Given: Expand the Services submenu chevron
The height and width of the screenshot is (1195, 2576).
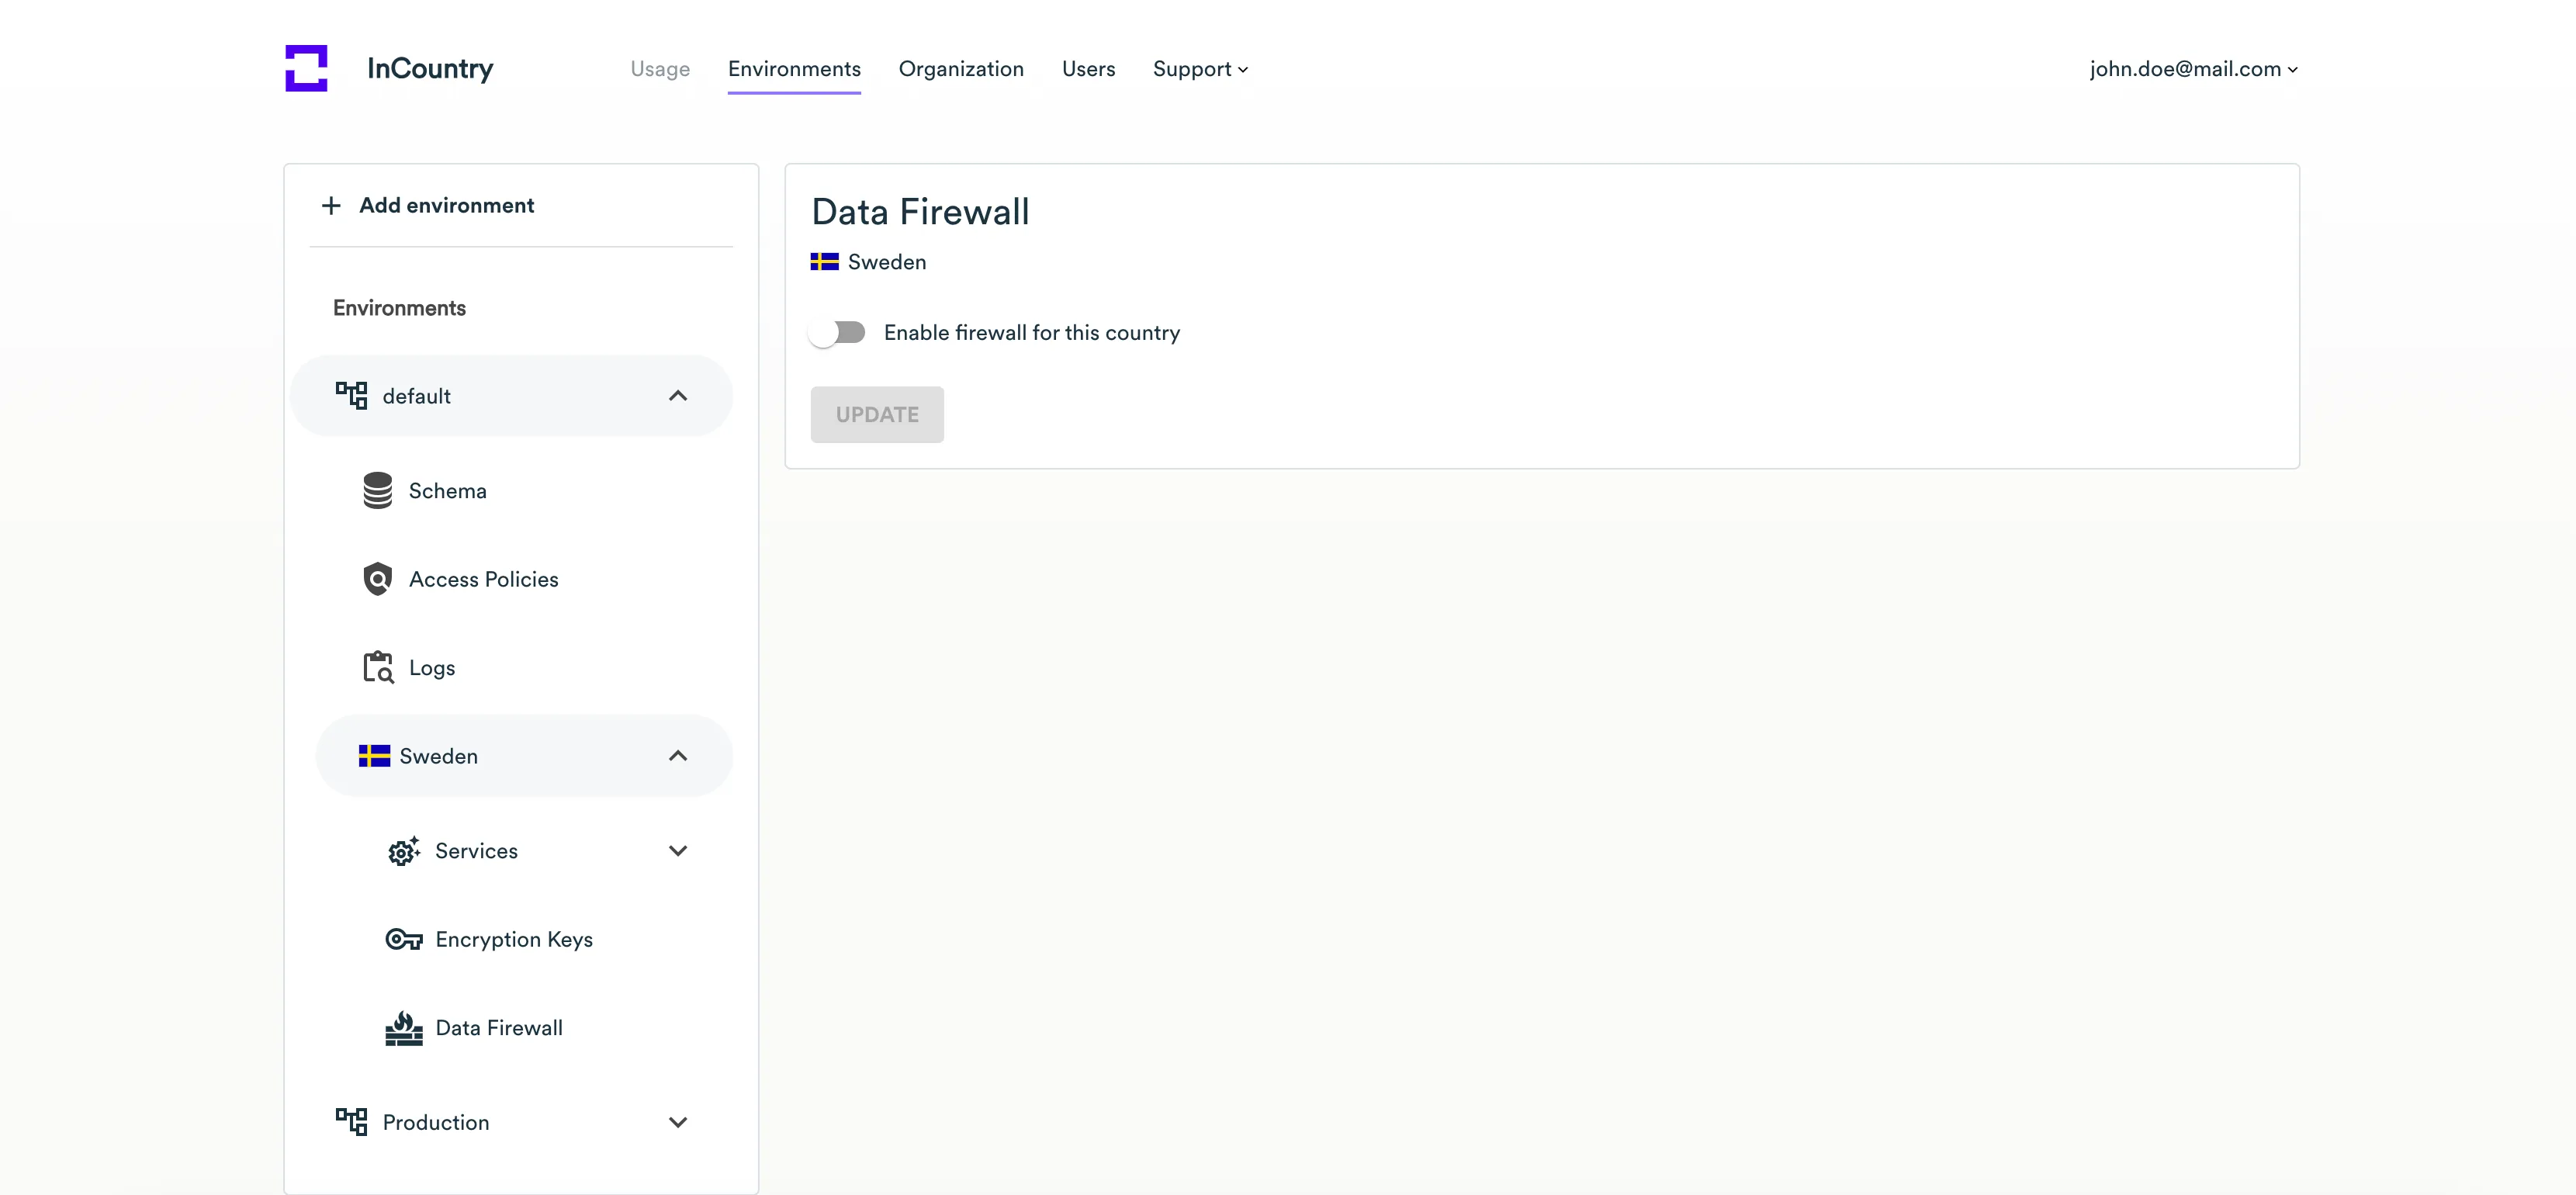Looking at the screenshot, I should 677,851.
